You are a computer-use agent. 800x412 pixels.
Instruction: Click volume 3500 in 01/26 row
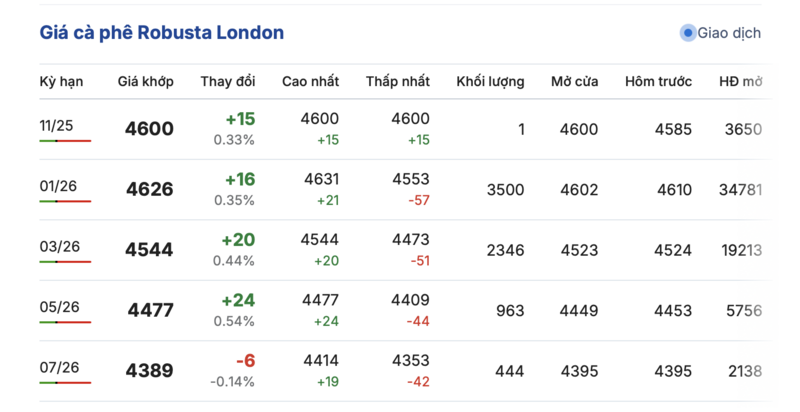pos(505,189)
